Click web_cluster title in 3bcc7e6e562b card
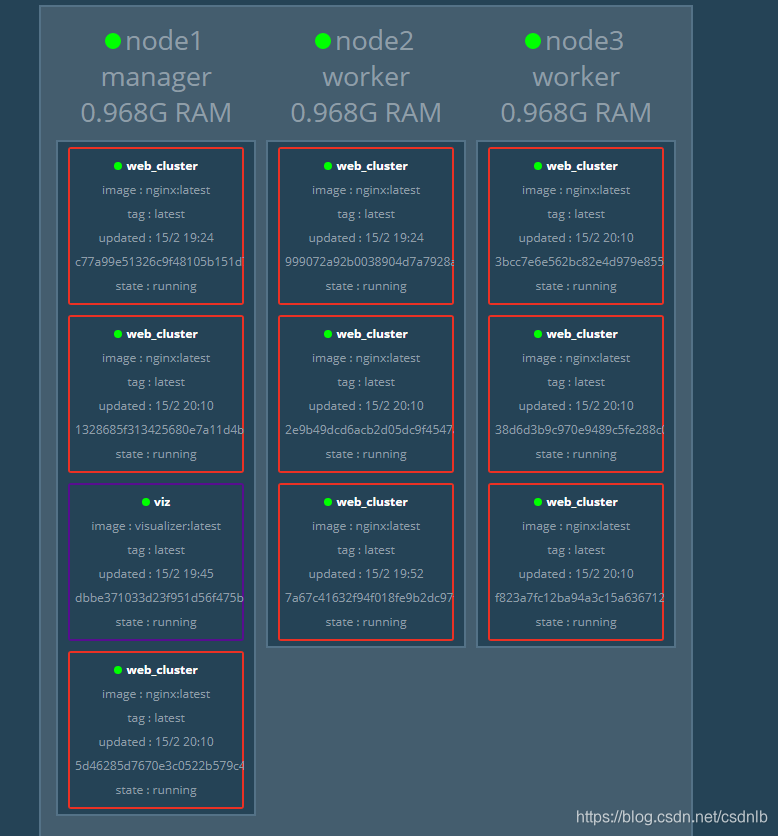This screenshot has width=778, height=836. [582, 166]
